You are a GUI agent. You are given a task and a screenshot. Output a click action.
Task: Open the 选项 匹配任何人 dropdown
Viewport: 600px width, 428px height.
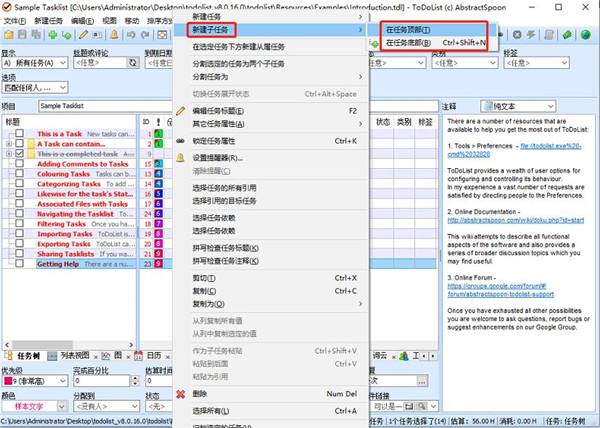tap(35, 88)
